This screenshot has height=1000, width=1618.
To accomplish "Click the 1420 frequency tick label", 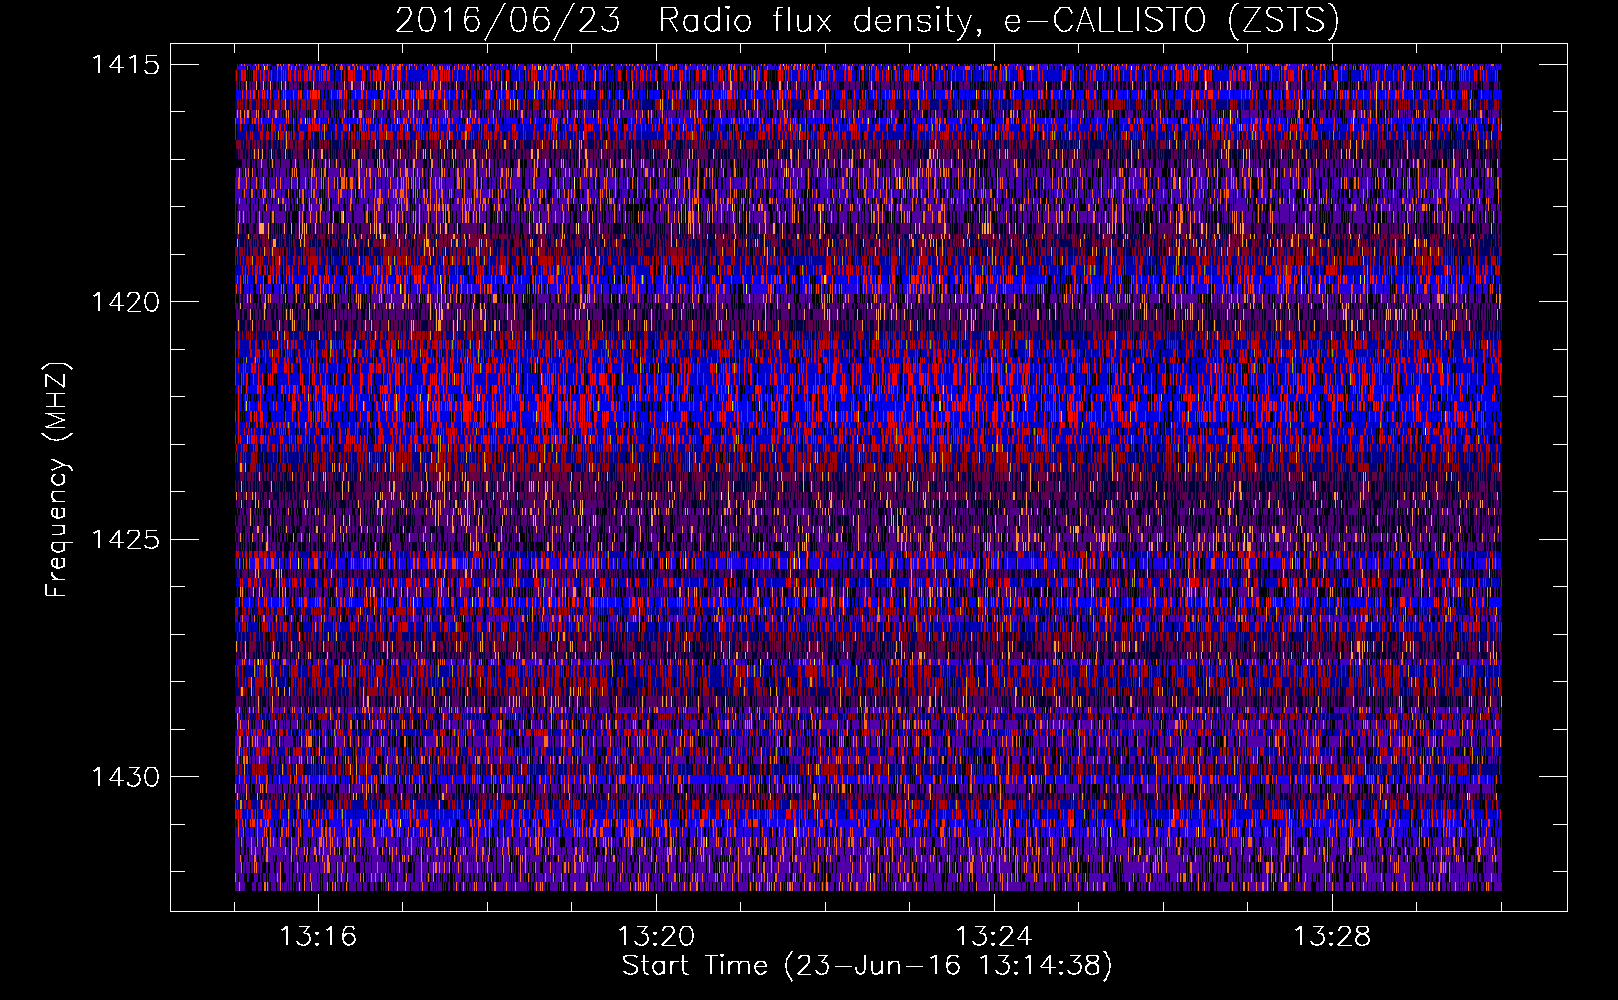I will pos(126,302).
